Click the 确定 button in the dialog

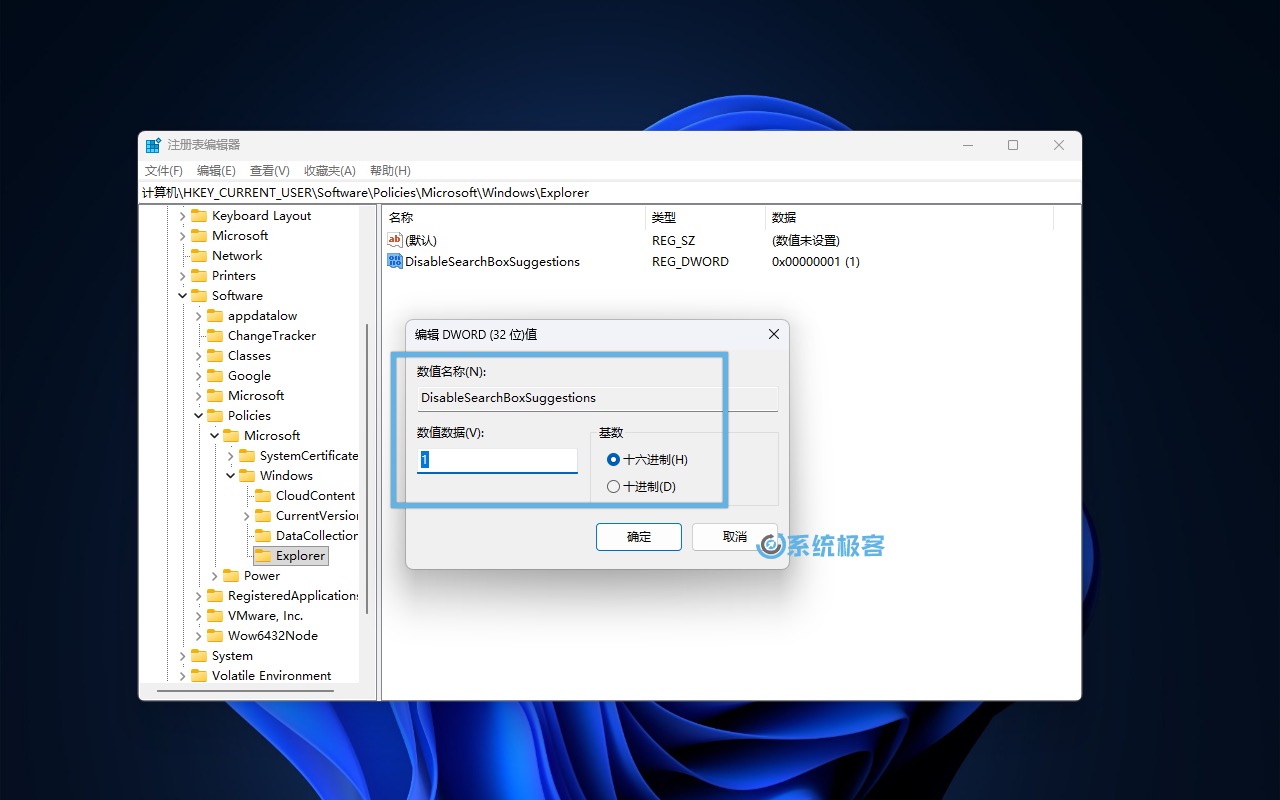click(x=638, y=536)
